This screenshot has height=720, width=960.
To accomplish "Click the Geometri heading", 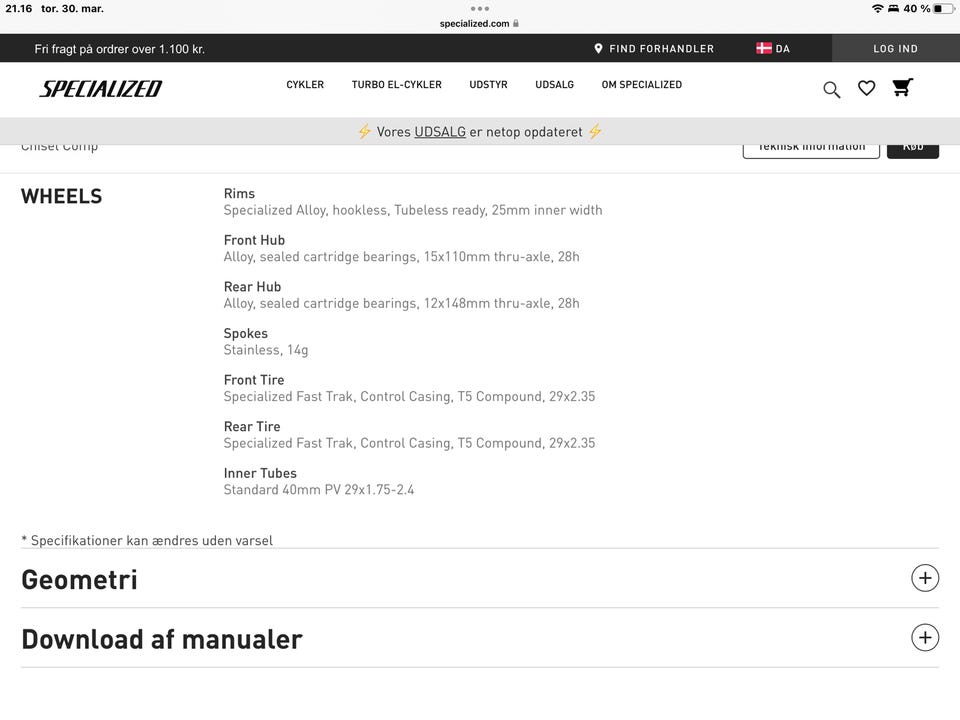I will (x=80, y=579).
